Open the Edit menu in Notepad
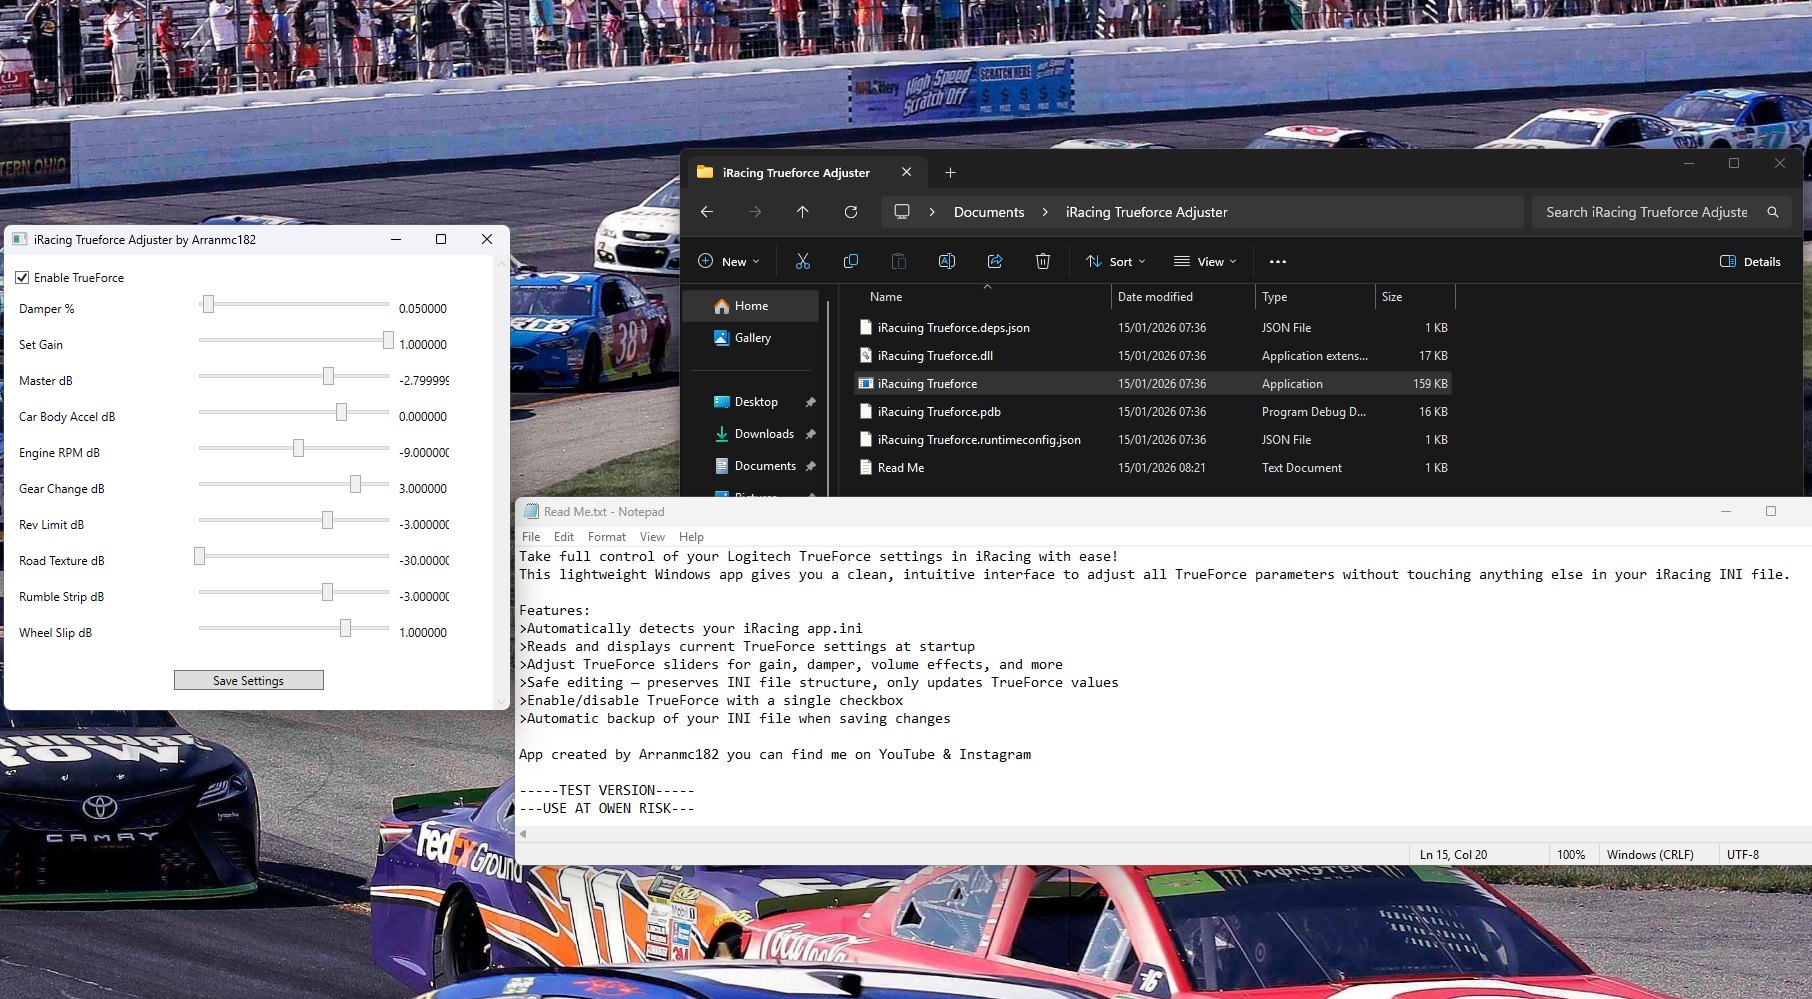 (564, 537)
